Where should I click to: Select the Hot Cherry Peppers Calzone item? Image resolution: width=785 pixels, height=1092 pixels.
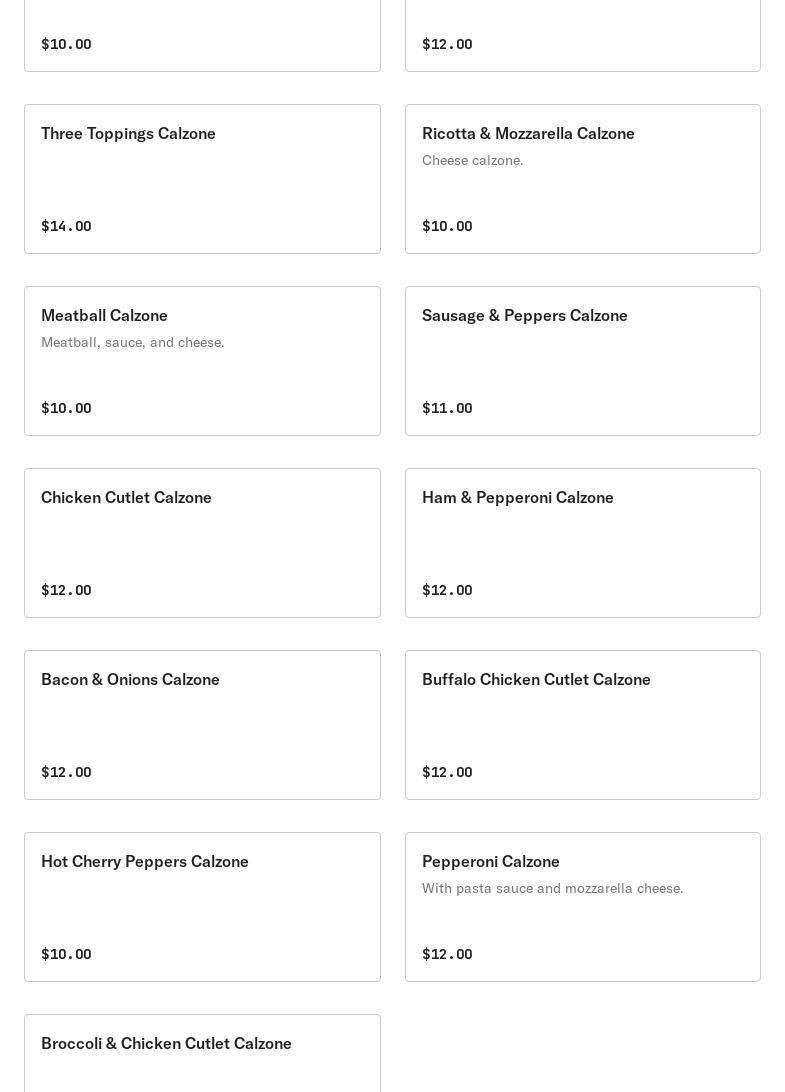tap(202, 906)
